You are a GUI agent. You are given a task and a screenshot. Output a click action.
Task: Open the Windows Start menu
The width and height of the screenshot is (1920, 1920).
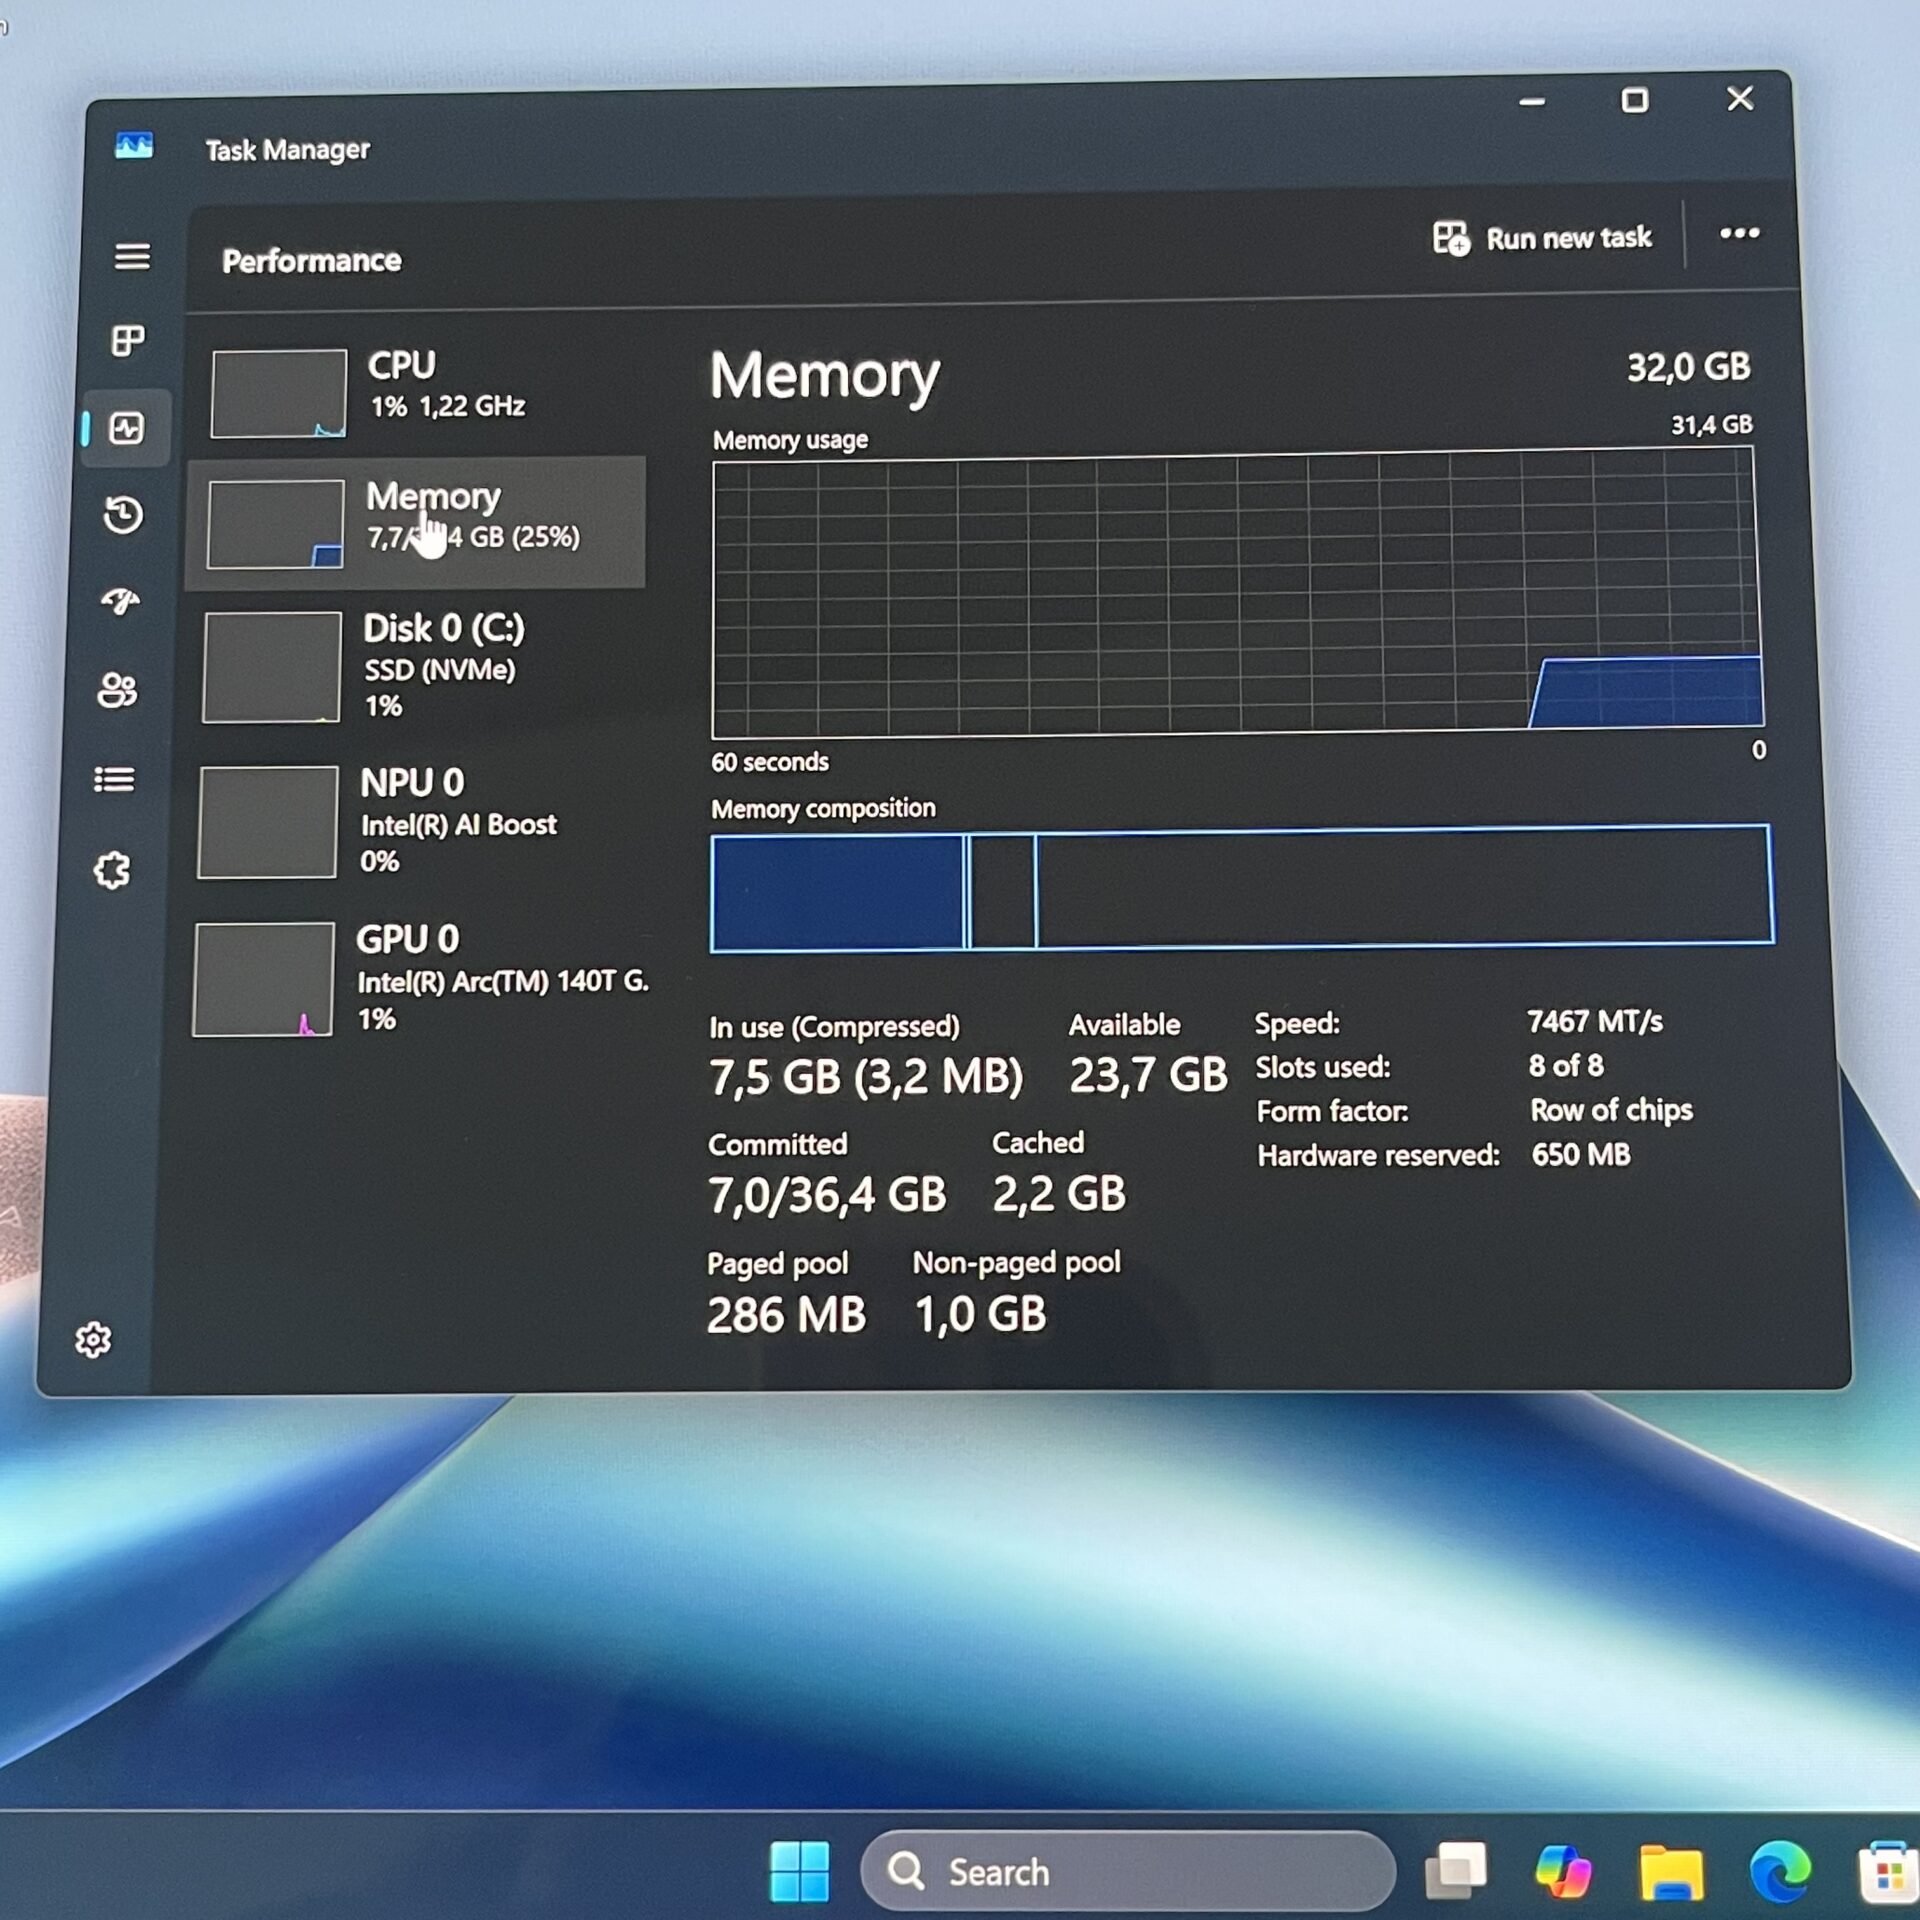click(x=800, y=1871)
